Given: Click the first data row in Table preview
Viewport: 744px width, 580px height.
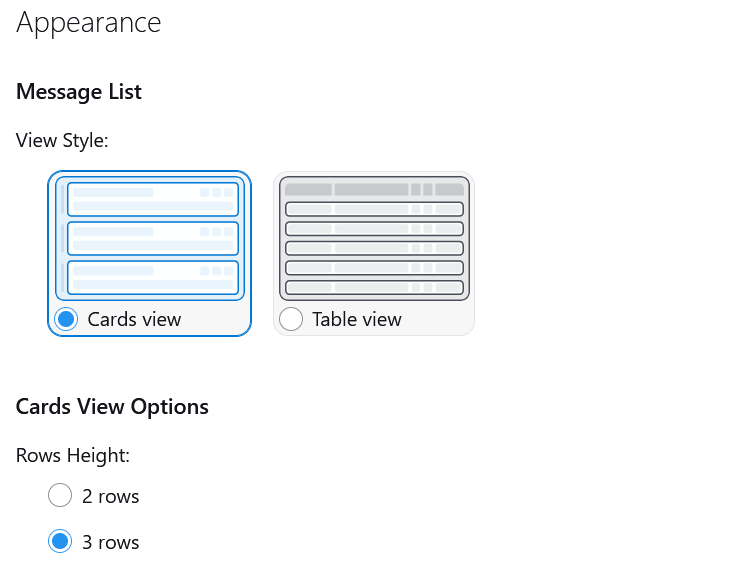Looking at the screenshot, I should [374, 209].
